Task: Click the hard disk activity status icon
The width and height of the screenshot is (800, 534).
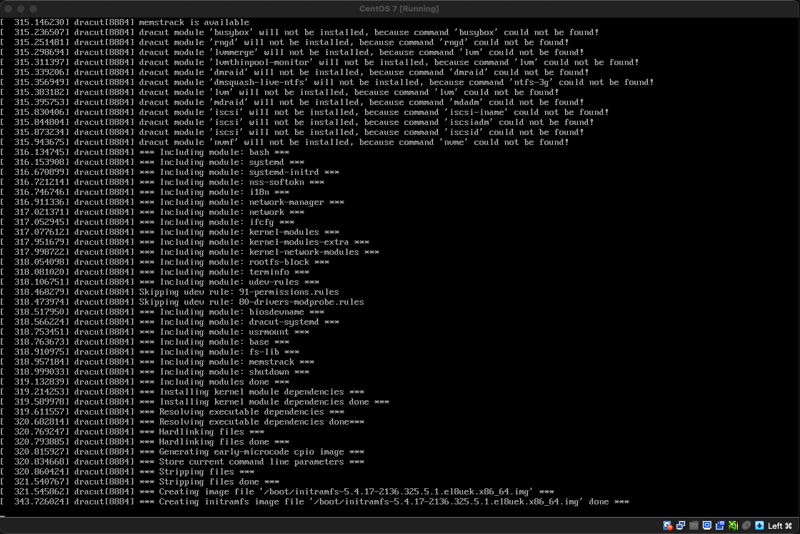Action: pyautogui.click(x=667, y=525)
